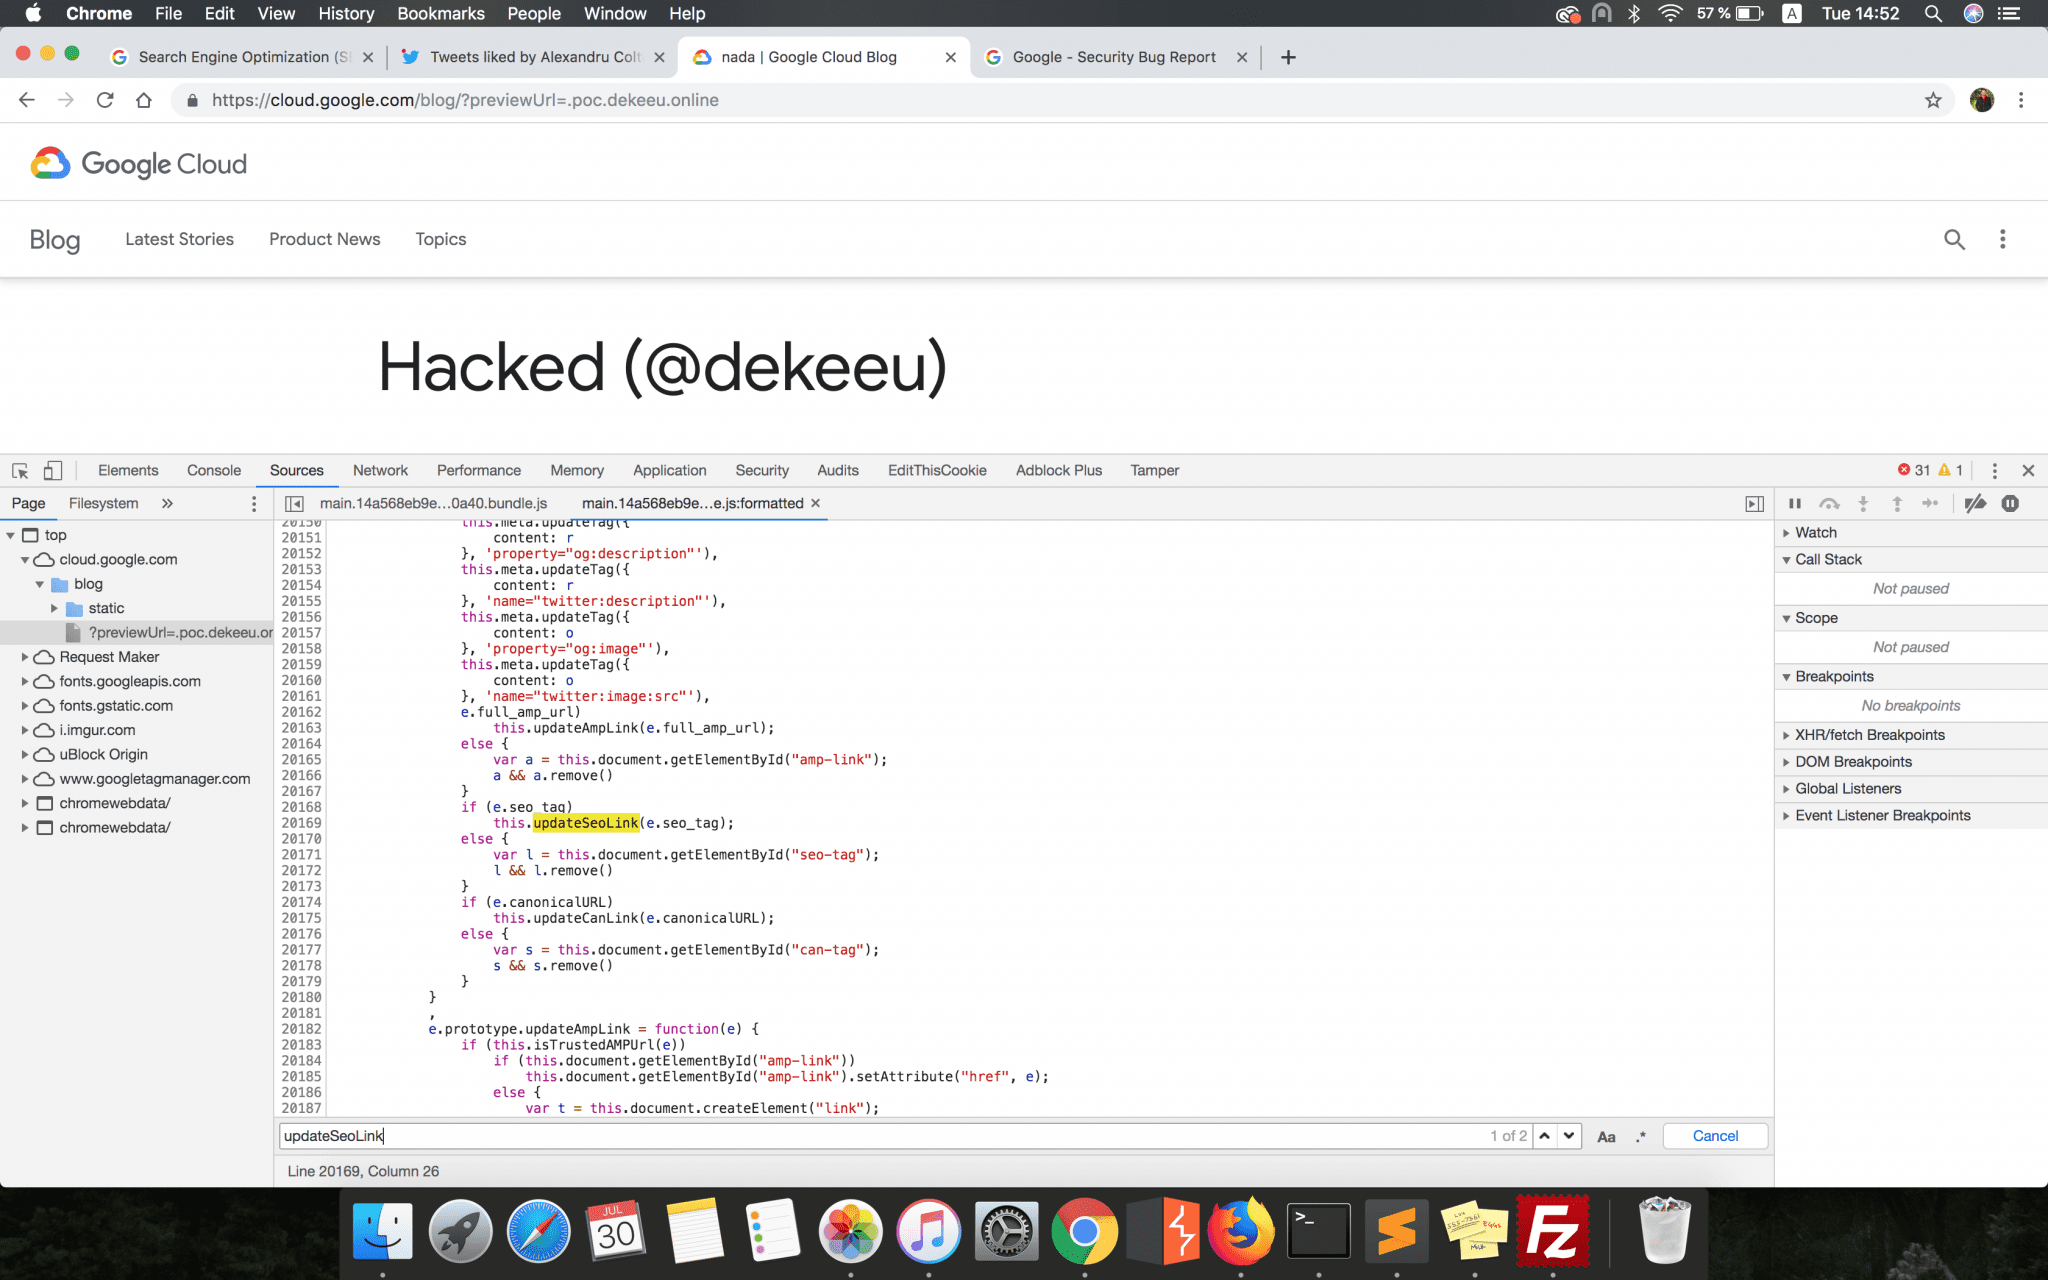Collapse the top frame tree node
This screenshot has height=1280, width=2048.
pos(11,535)
